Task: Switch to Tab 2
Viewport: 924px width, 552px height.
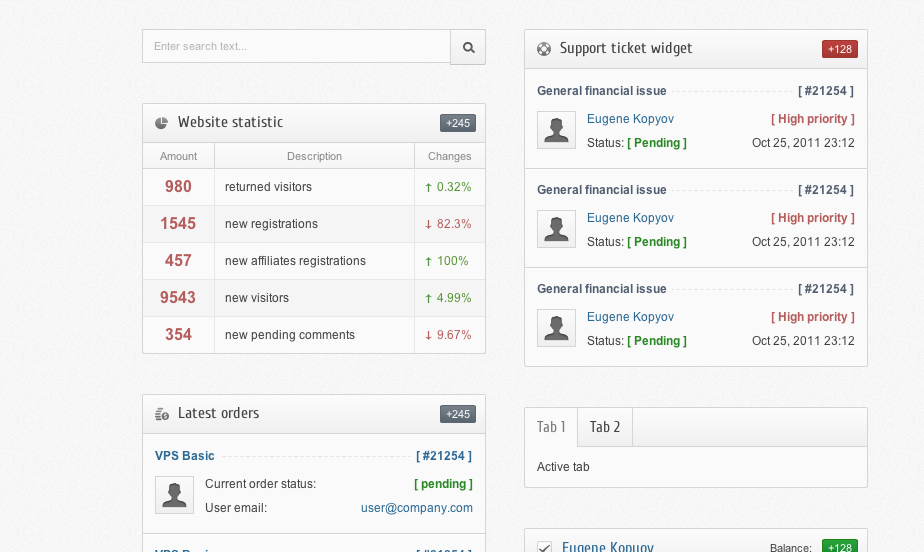Action: [x=605, y=427]
